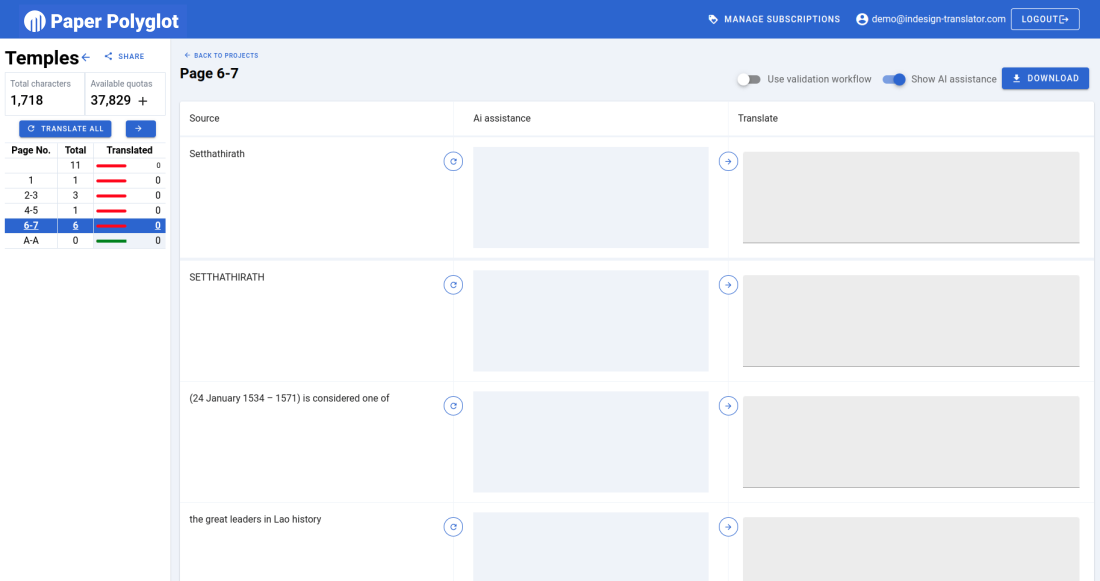
Task: Click the red progress bar for page 1
Action: [111, 181]
